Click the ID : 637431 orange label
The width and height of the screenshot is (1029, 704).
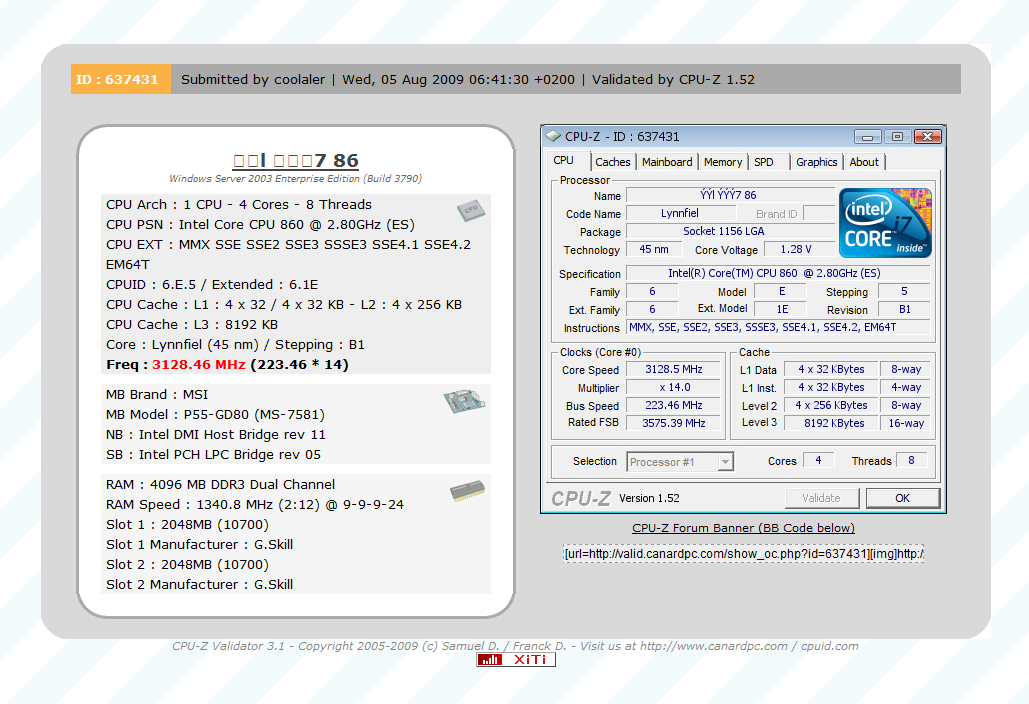[x=121, y=79]
